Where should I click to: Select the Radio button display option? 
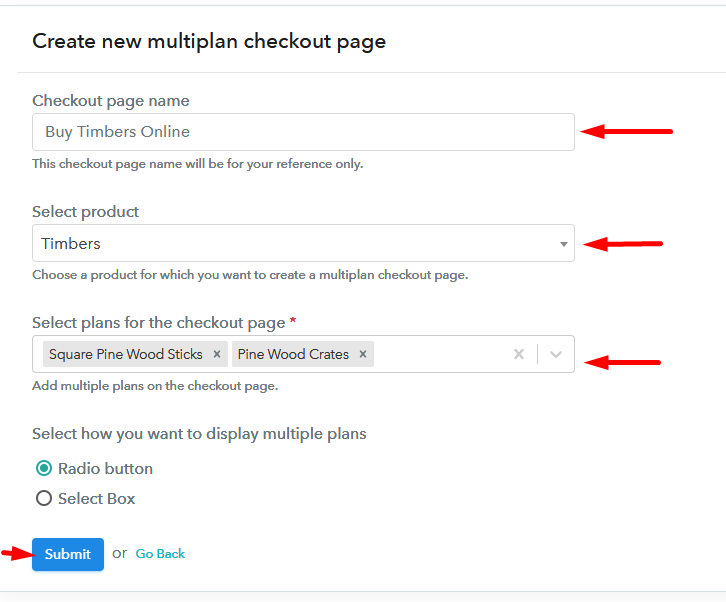(44, 468)
